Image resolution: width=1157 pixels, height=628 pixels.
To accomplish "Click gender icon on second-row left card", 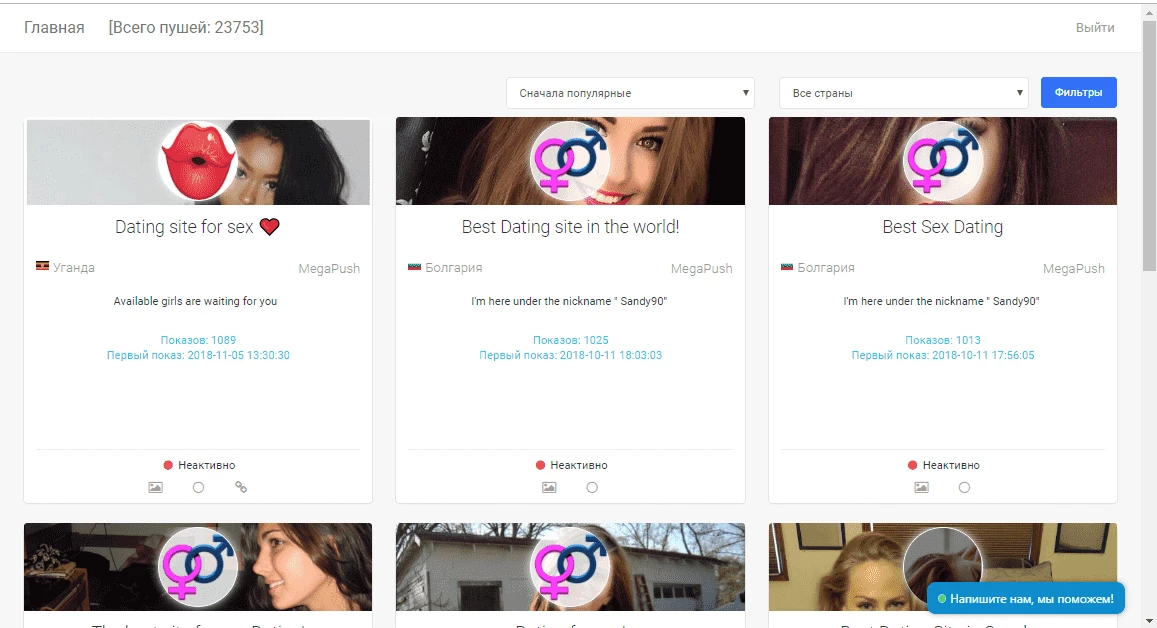I will 198,567.
